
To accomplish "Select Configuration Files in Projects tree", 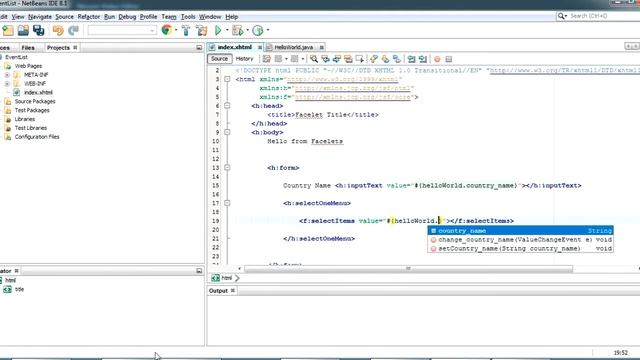I will [37, 137].
